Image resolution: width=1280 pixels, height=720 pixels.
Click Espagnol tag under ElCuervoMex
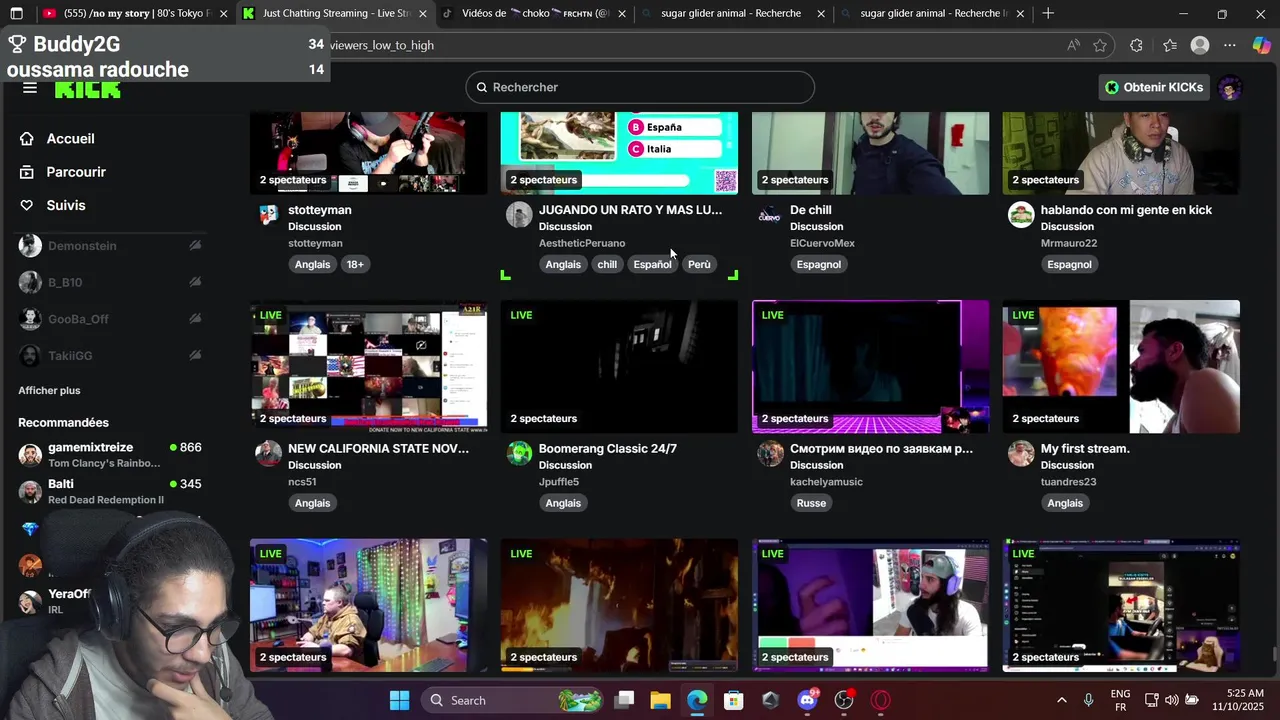coord(818,265)
